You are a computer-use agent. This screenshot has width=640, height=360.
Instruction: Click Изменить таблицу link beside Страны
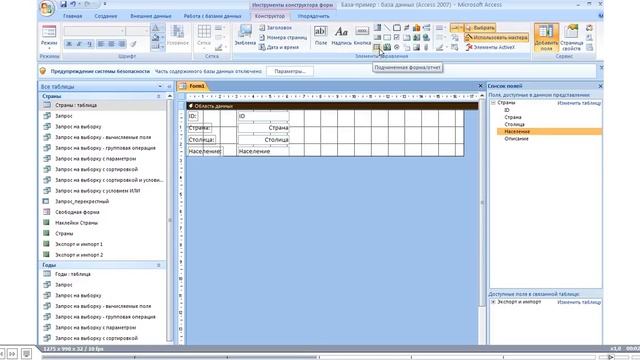(579, 103)
